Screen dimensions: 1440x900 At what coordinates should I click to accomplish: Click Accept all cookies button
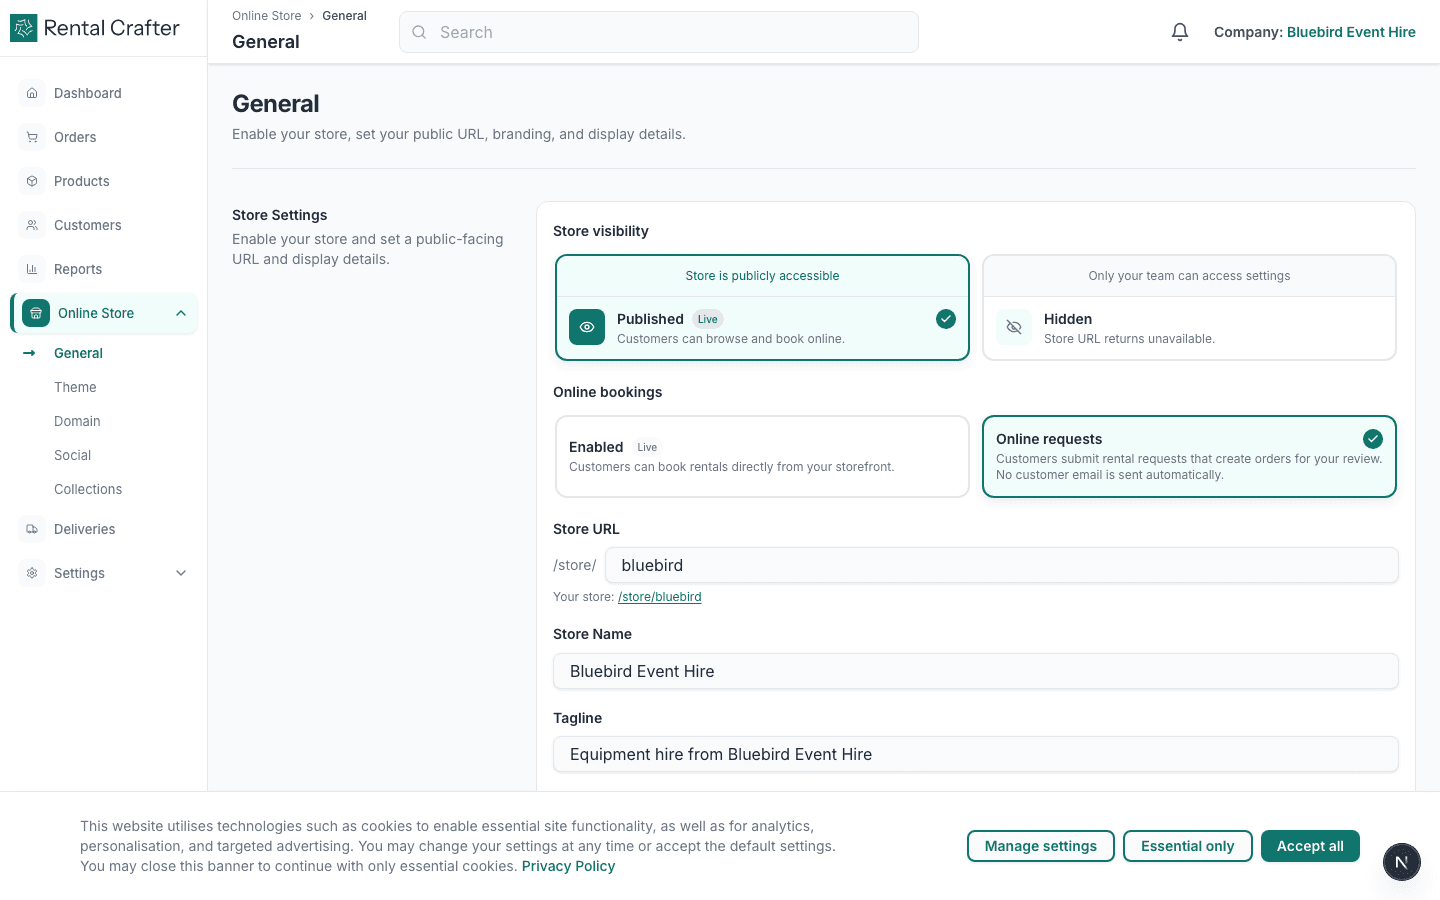click(x=1310, y=846)
